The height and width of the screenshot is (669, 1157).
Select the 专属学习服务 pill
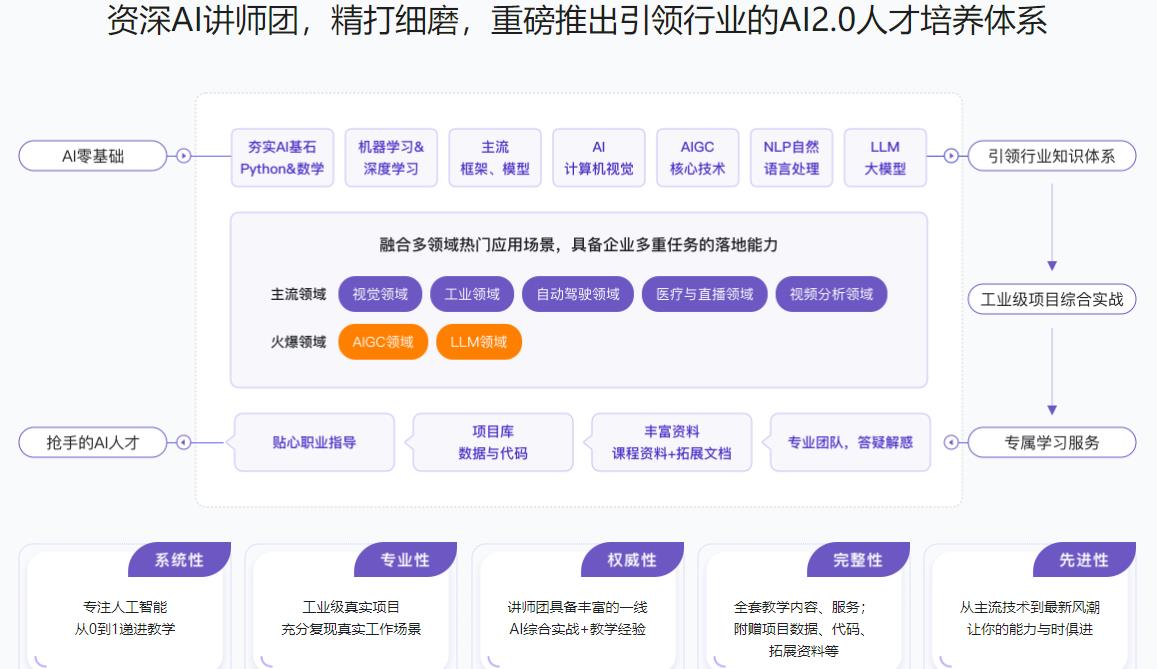pyautogui.click(x=1051, y=442)
